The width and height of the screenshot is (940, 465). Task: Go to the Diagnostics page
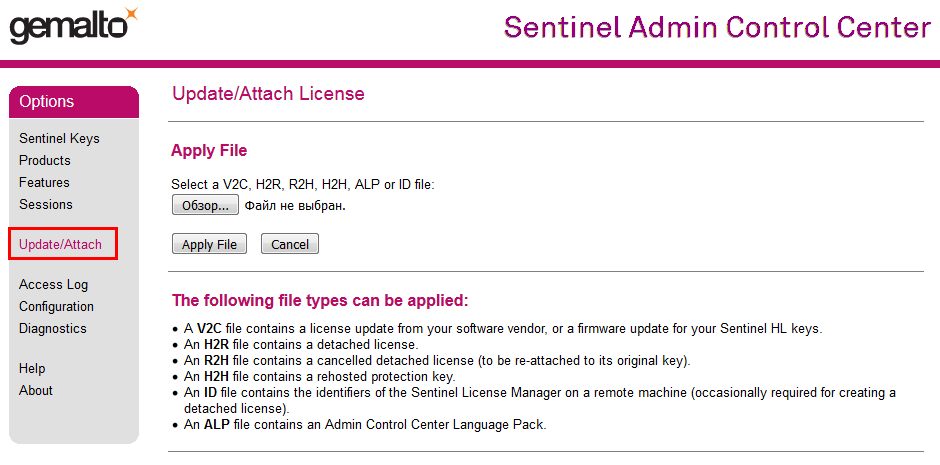pyautogui.click(x=53, y=328)
